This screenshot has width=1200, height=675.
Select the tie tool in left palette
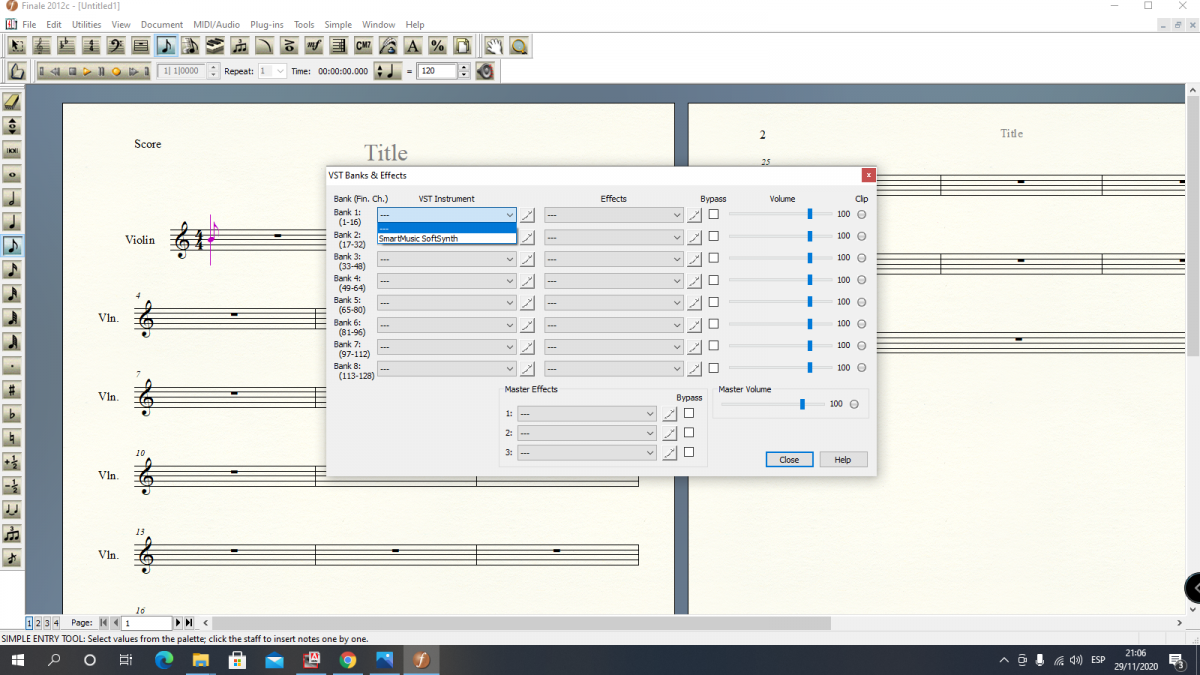12,510
